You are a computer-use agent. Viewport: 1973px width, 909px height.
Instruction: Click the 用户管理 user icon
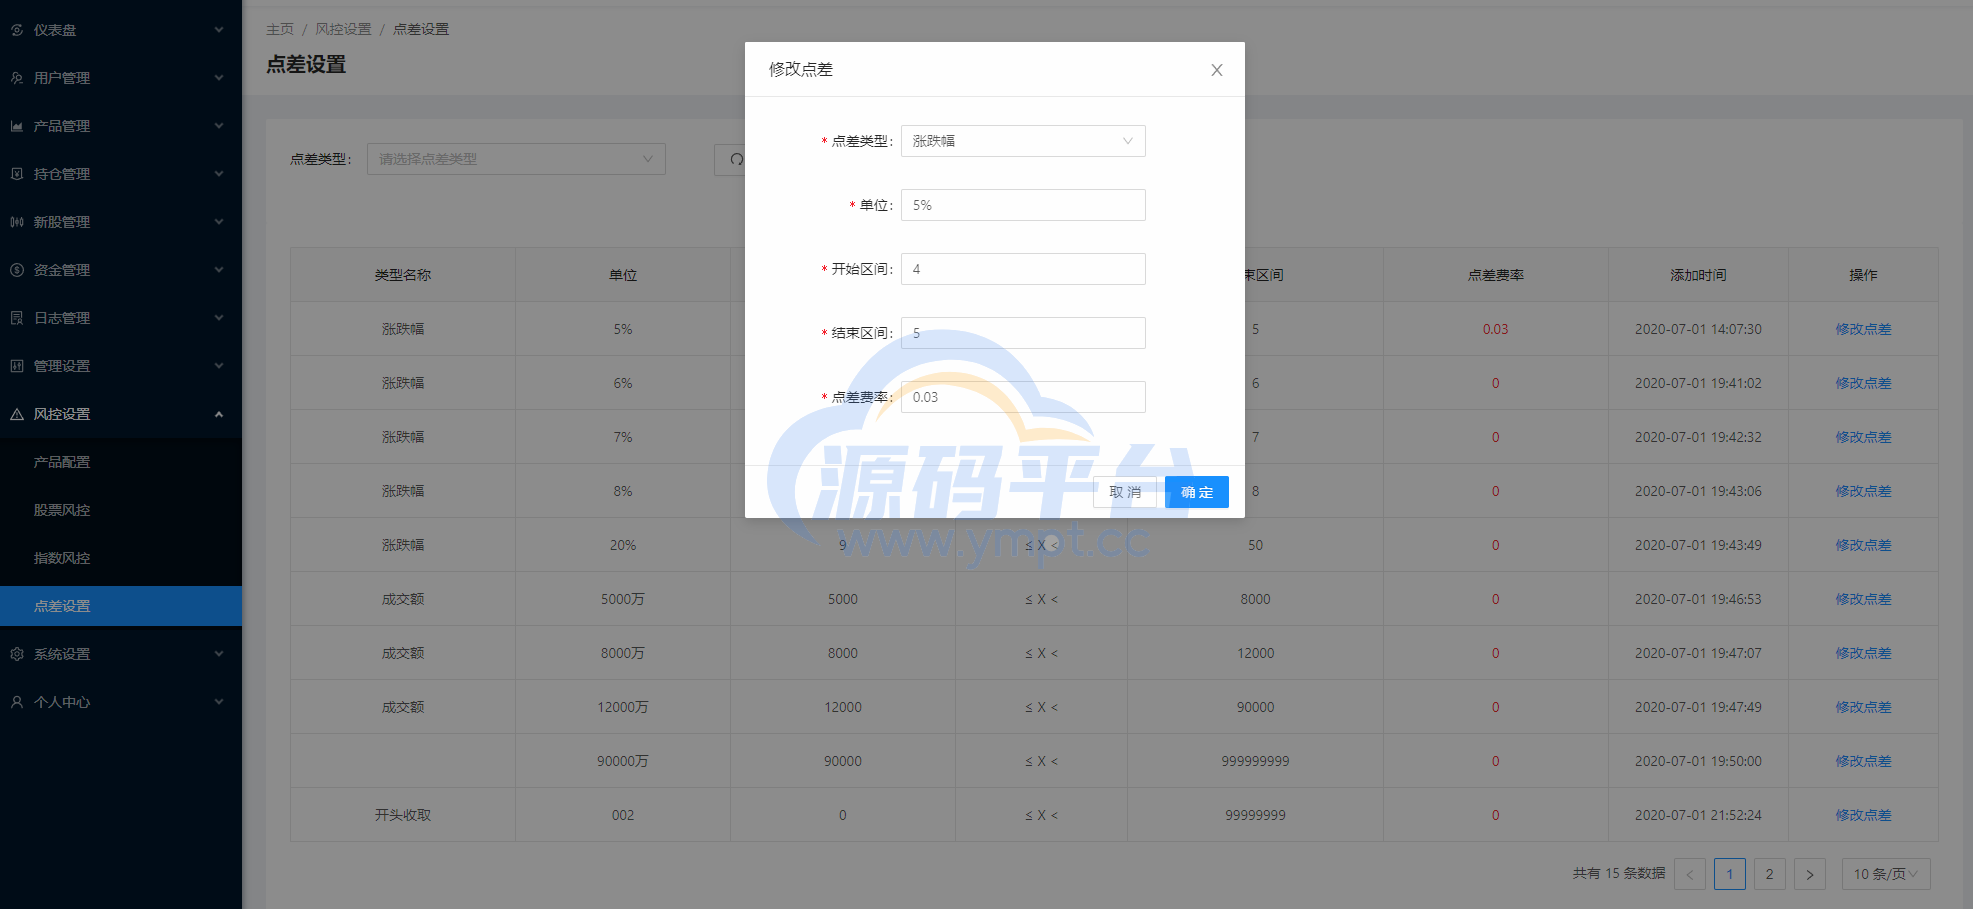point(17,78)
